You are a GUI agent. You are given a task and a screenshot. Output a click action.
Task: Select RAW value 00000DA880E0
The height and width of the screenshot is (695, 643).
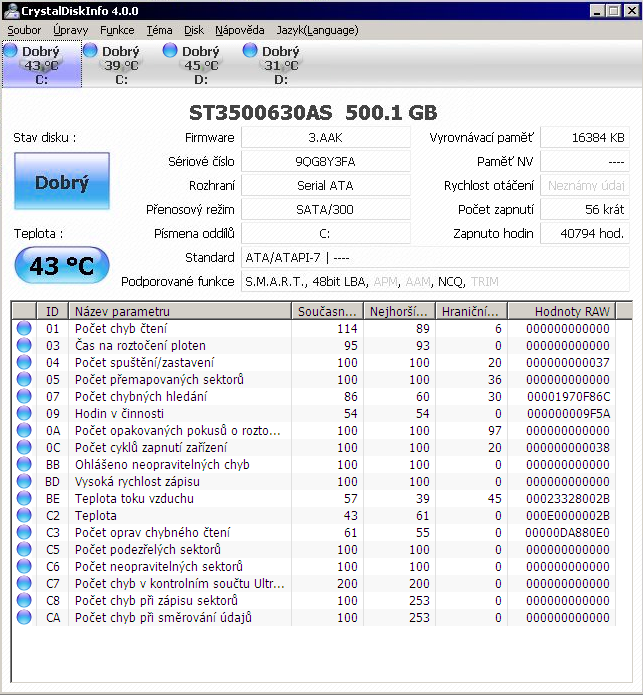coord(568,532)
